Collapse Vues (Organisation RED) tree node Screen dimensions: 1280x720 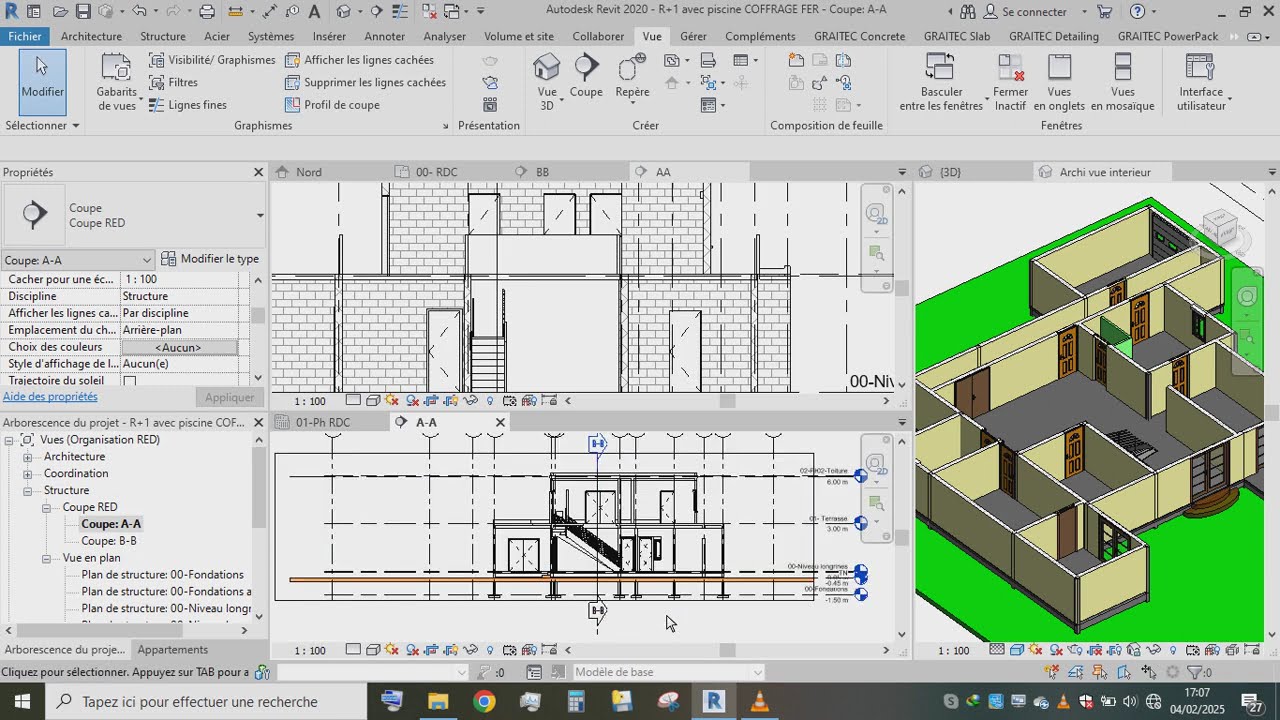click(11, 440)
